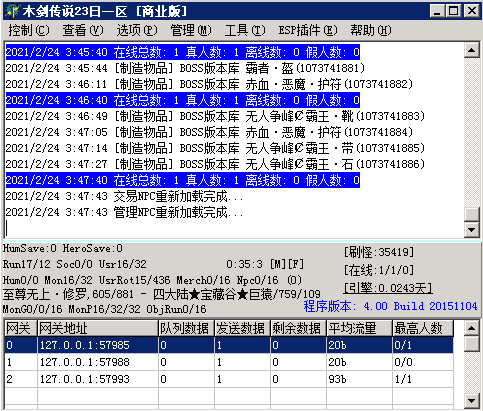This screenshot has height=411, width=483.
Task: Click the [在线:1/1/0] status label
Action: pyautogui.click(x=379, y=270)
